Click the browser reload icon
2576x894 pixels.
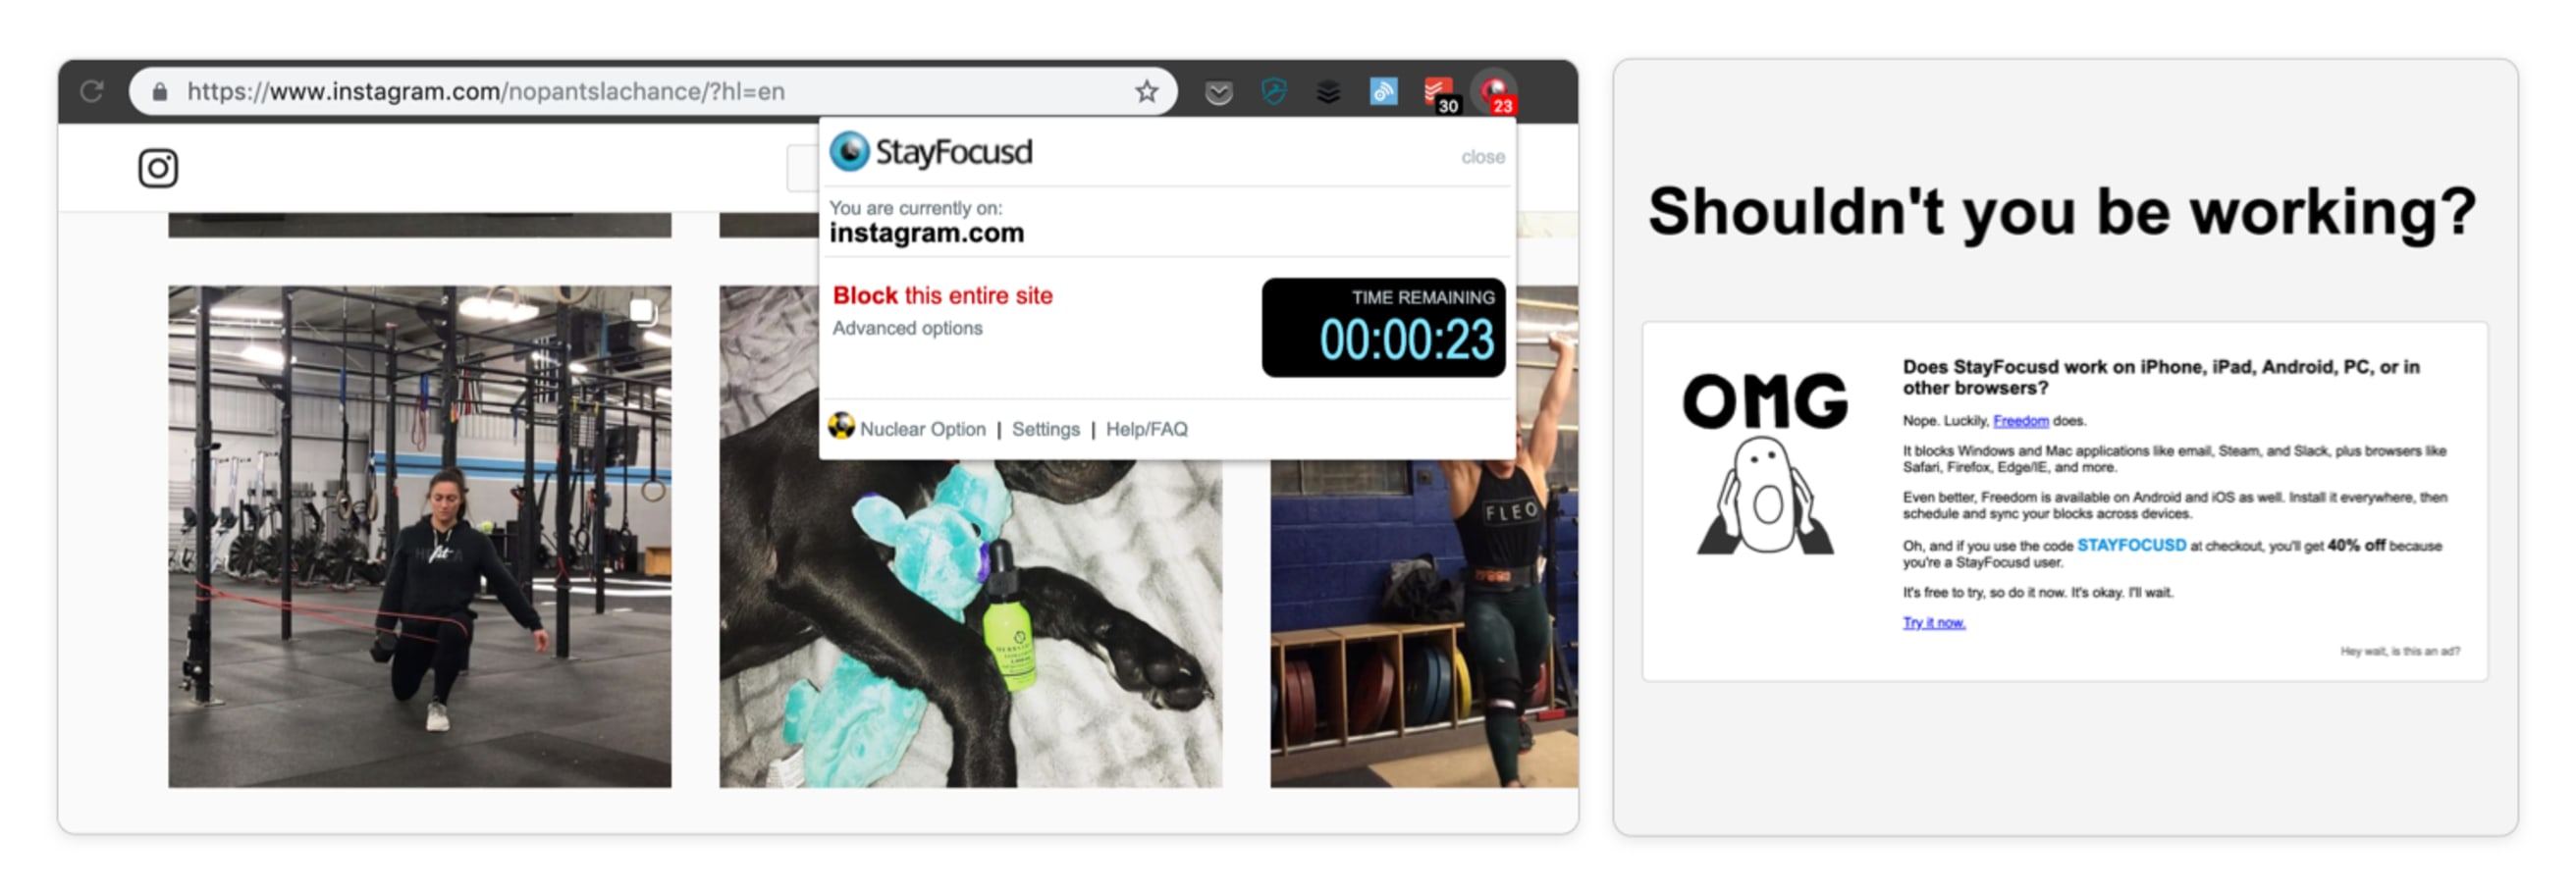92,92
